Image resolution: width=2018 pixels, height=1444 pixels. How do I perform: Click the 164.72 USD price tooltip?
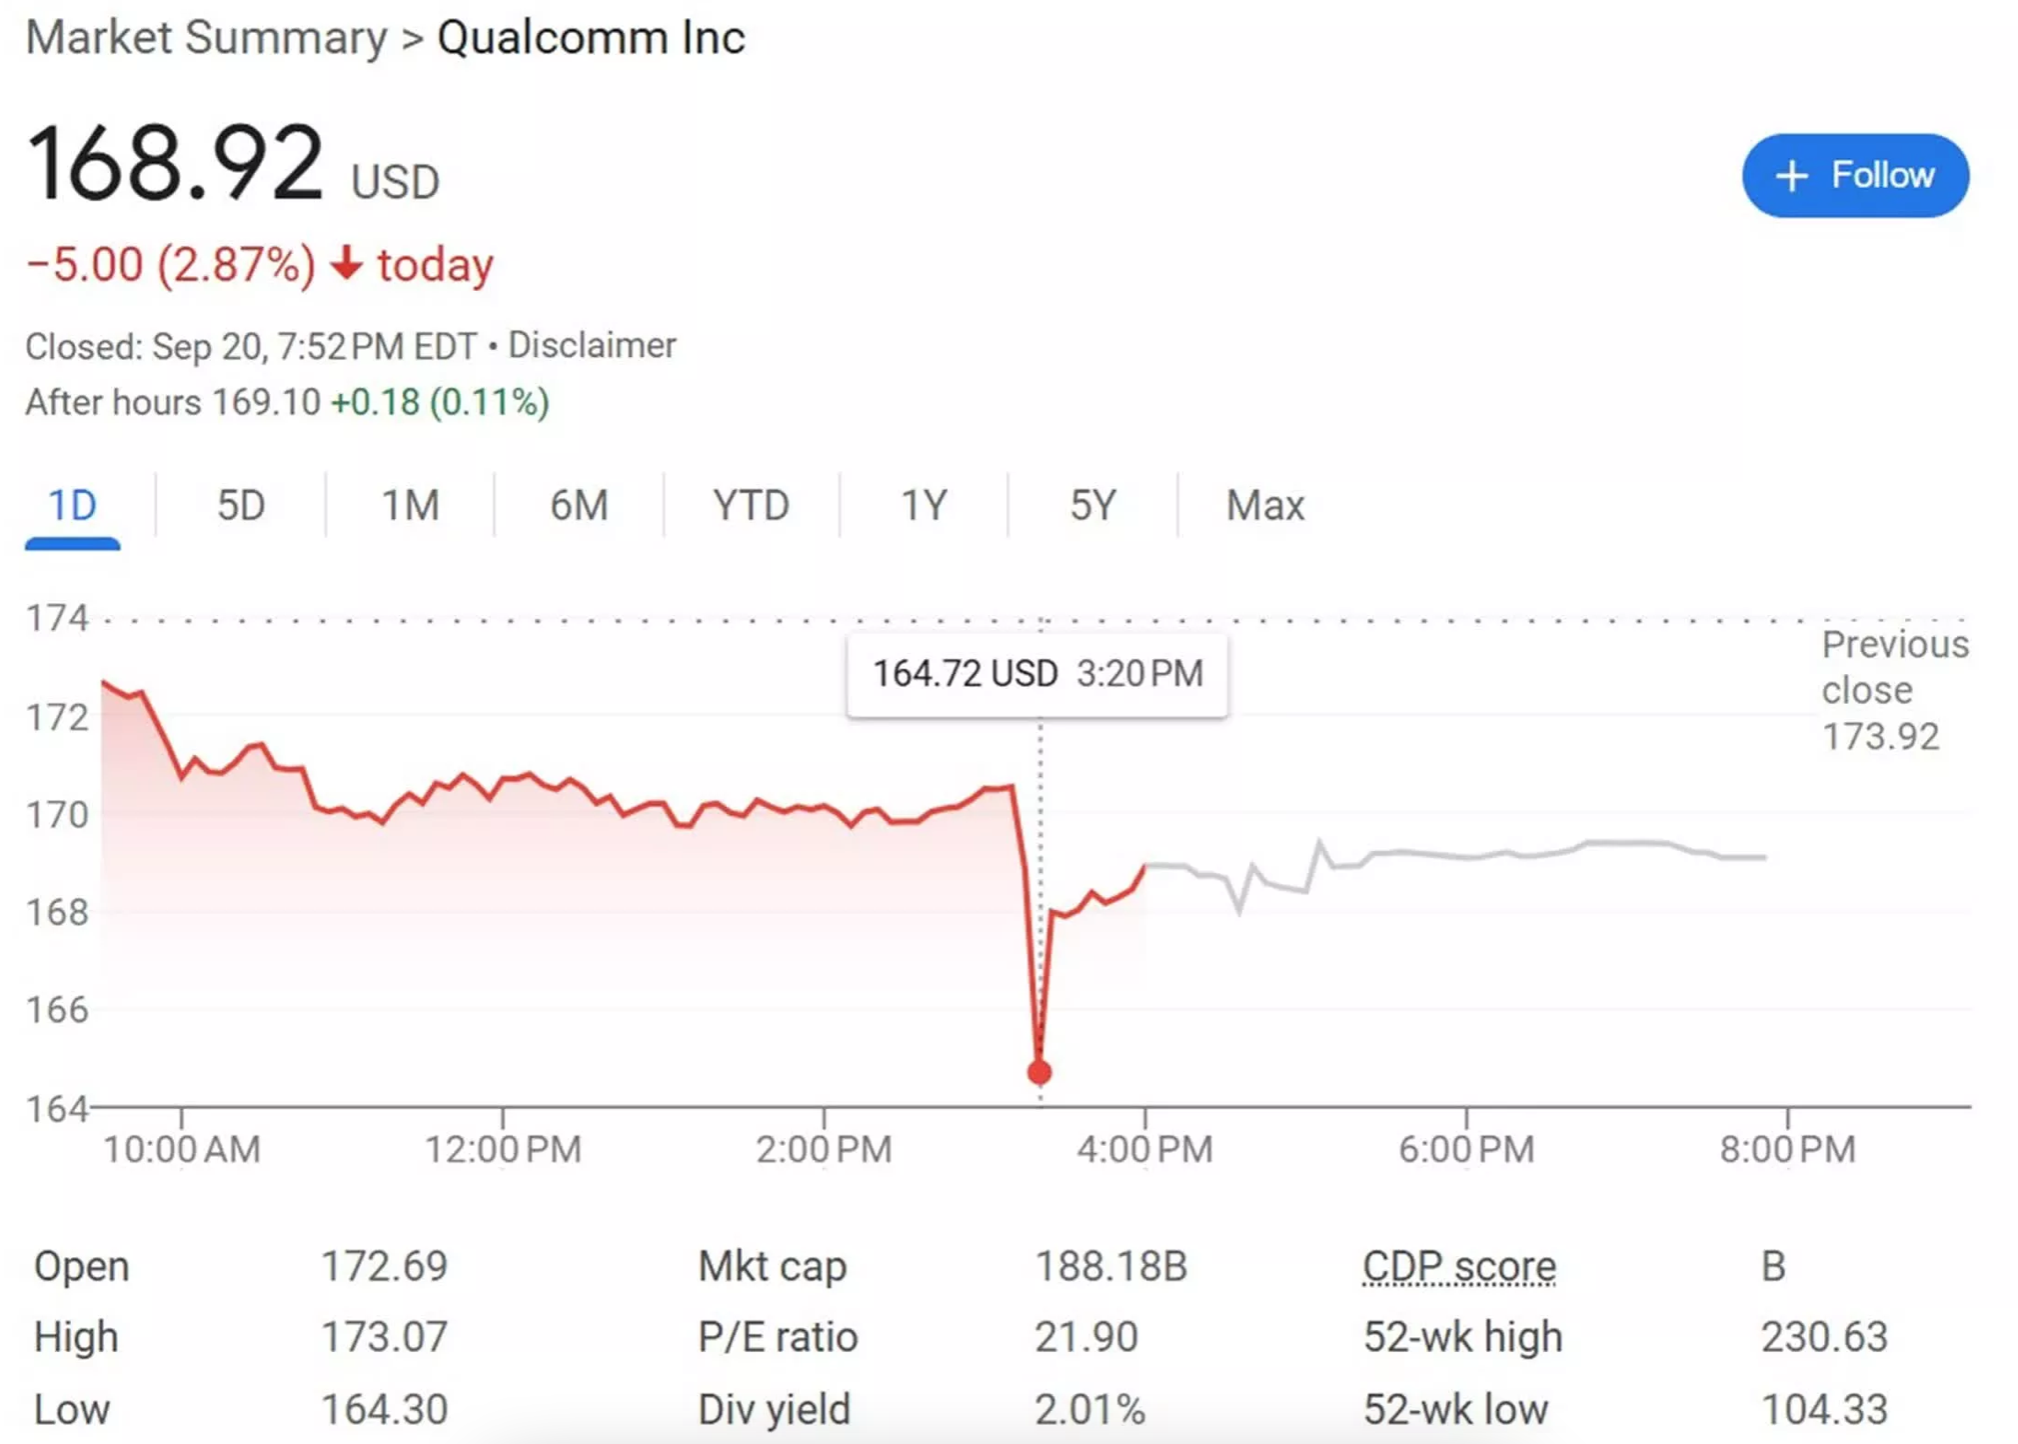pos(1037,674)
